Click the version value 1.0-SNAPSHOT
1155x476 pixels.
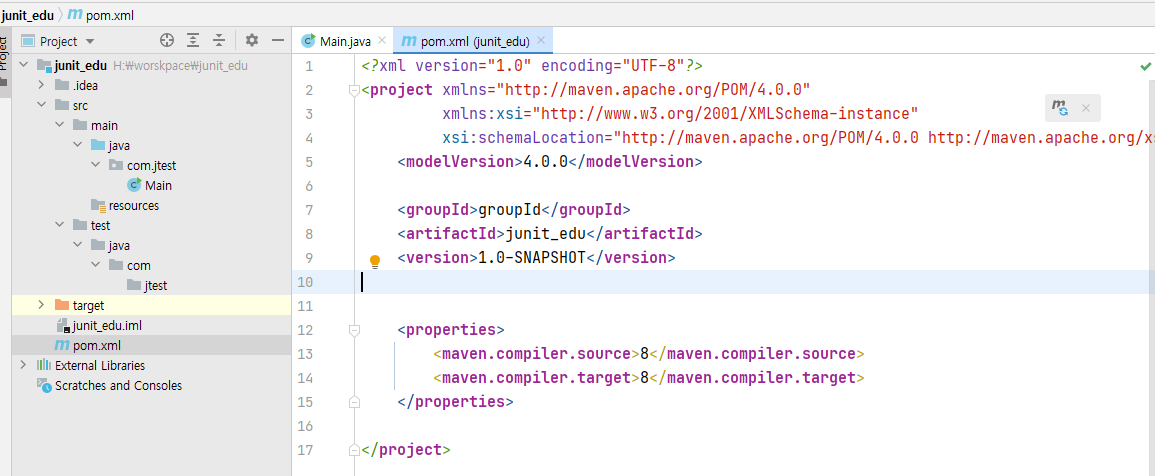pyautogui.click(x=532, y=258)
